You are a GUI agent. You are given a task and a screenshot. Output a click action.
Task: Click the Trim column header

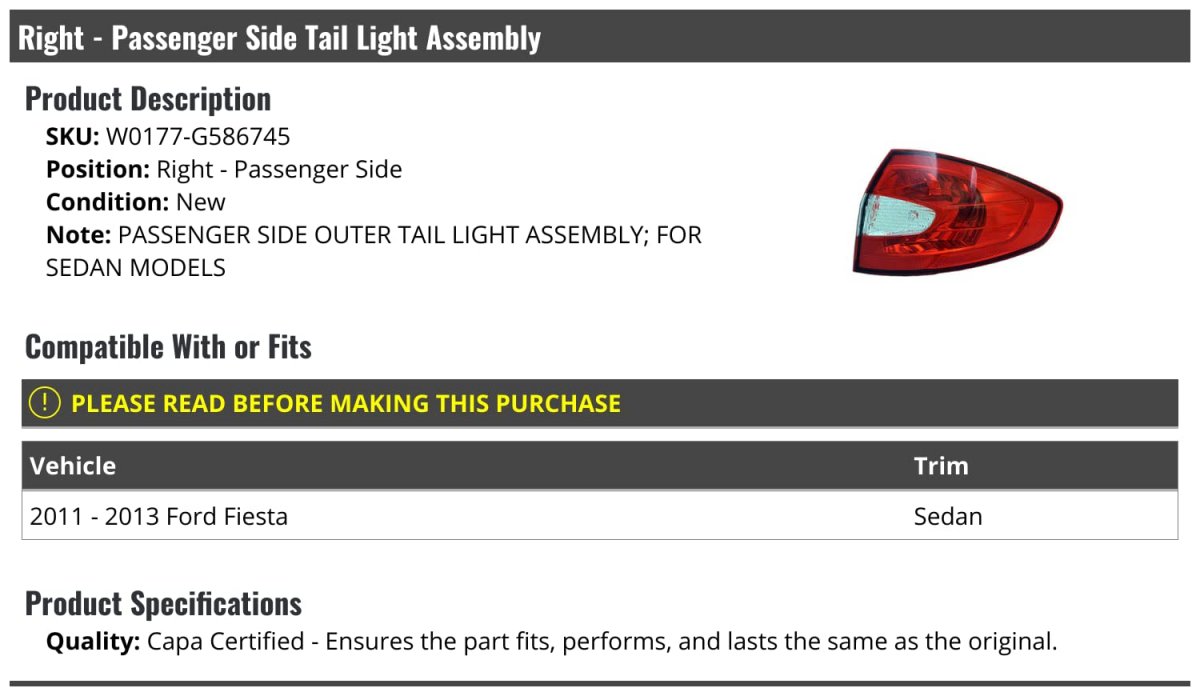tap(941, 466)
